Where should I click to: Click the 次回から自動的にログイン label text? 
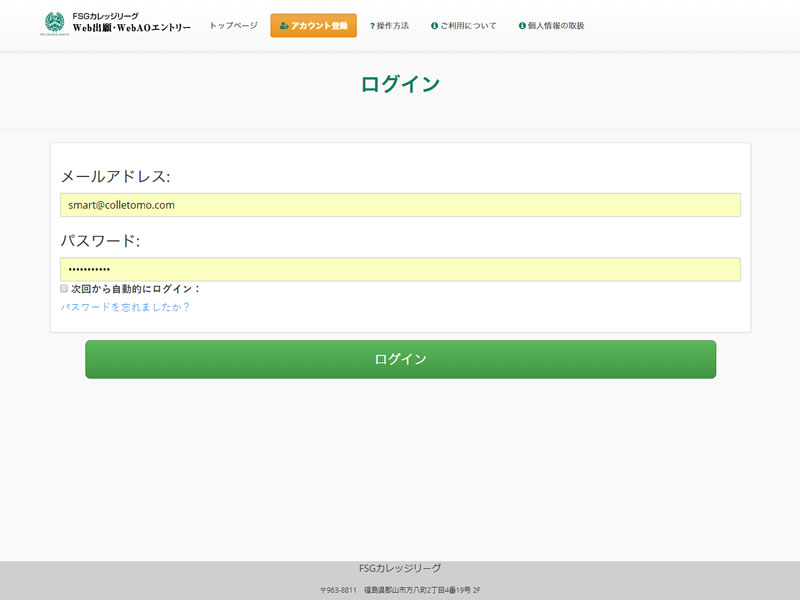135,289
